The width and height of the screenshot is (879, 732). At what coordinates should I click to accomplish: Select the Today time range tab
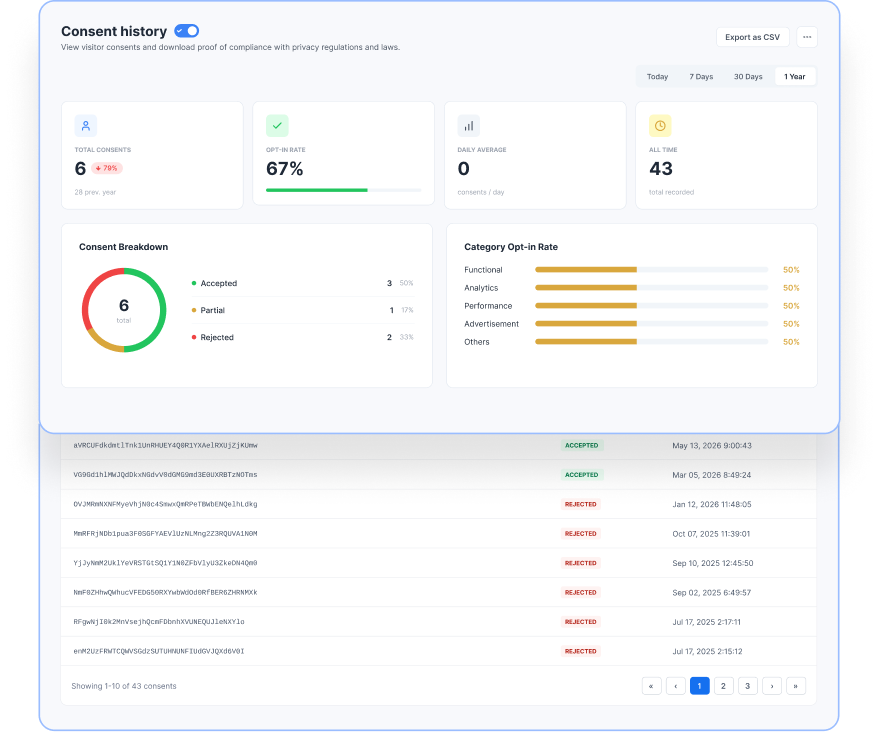(658, 77)
